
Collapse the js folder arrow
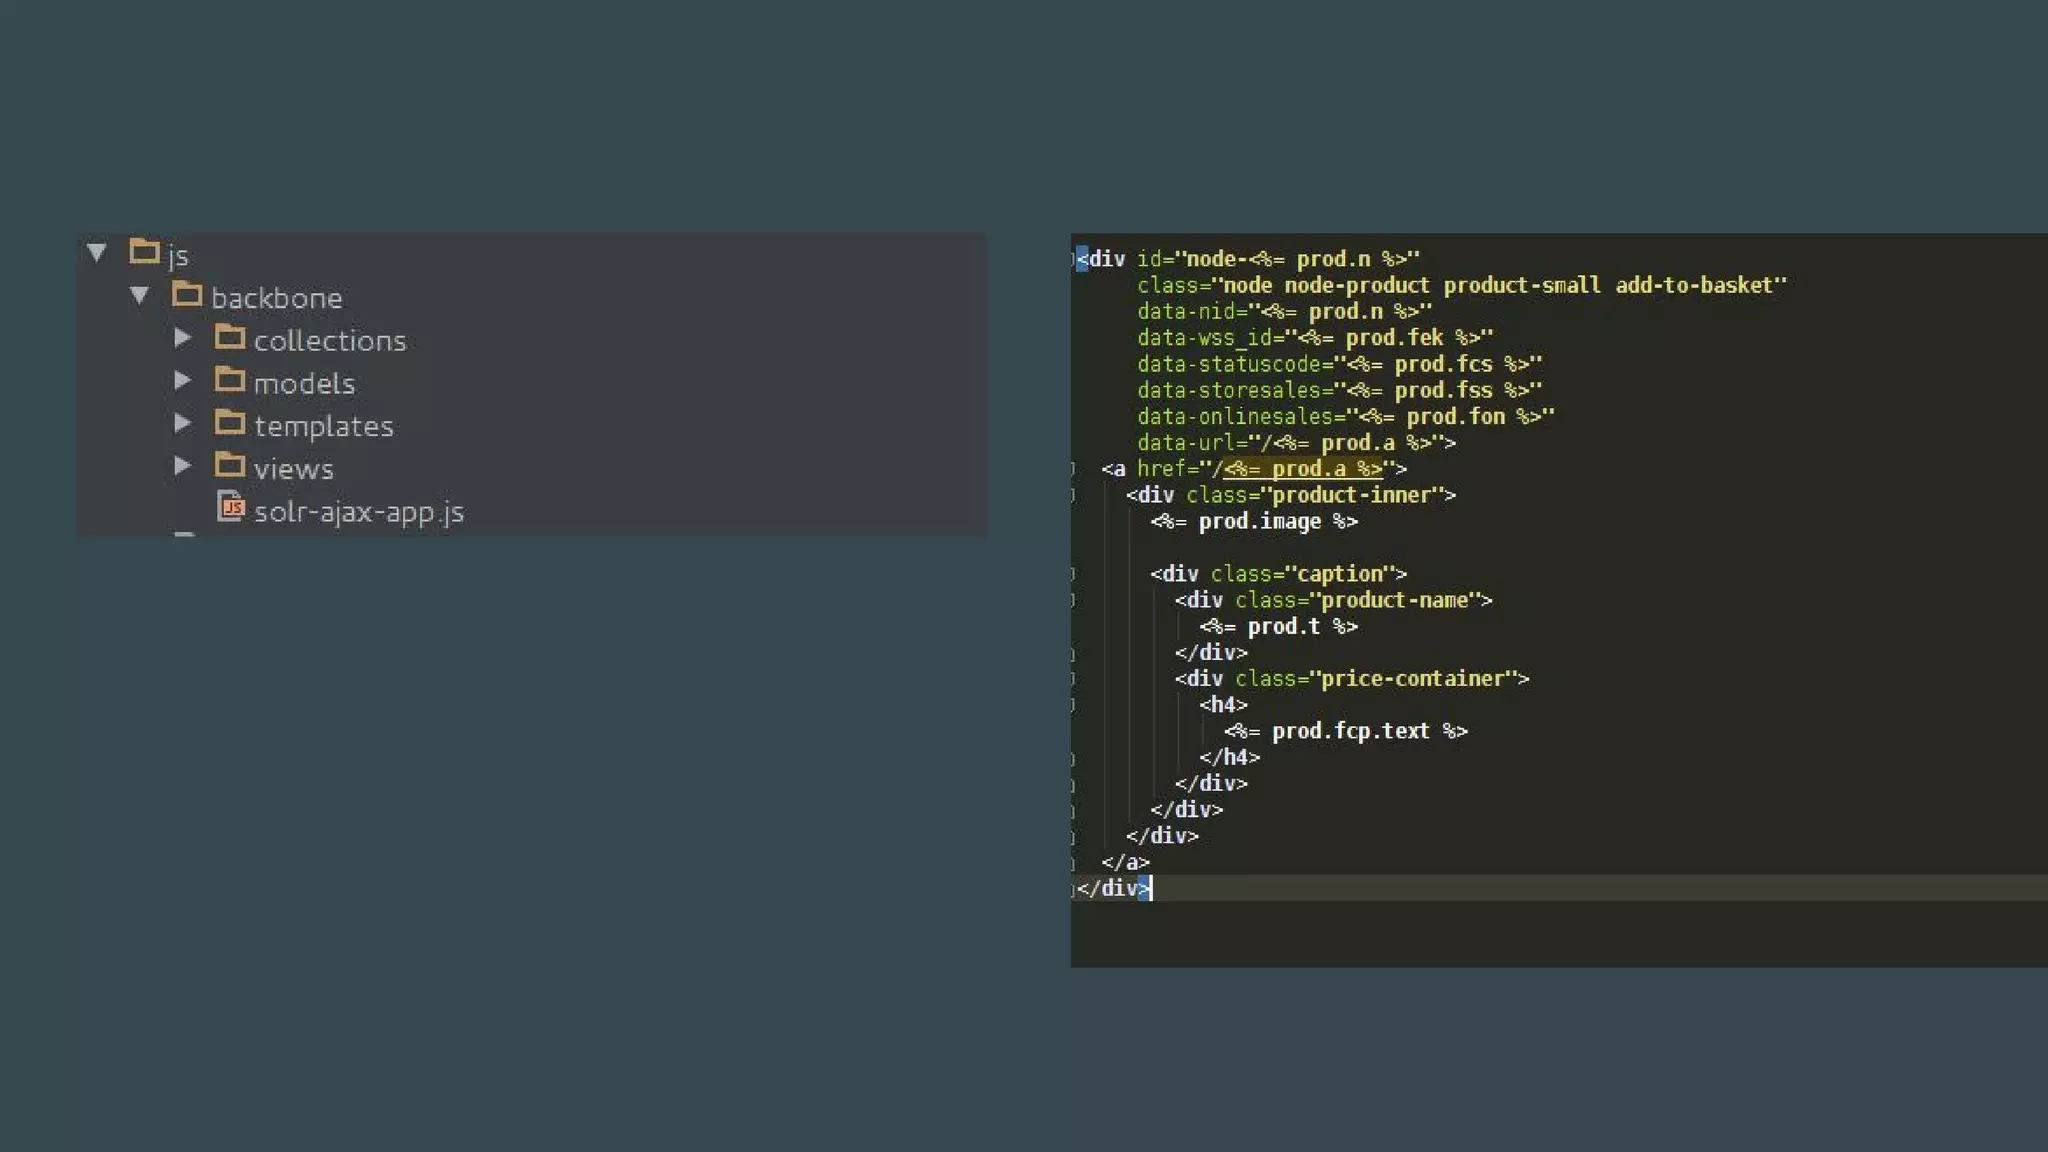97,252
